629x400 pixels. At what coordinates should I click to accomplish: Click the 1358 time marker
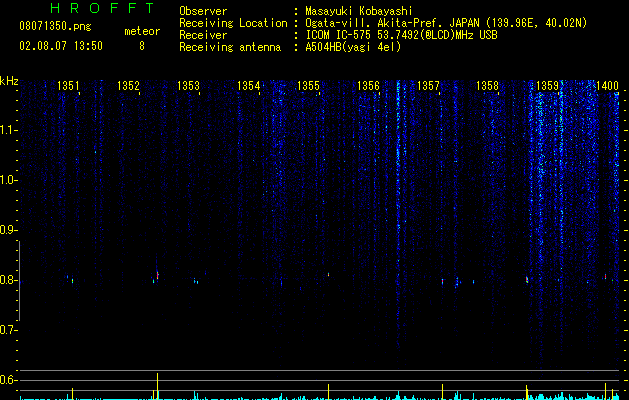tap(487, 86)
